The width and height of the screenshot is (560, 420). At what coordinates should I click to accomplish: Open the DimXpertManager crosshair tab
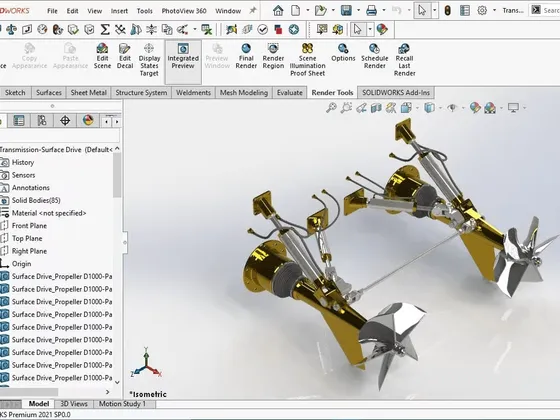65,121
